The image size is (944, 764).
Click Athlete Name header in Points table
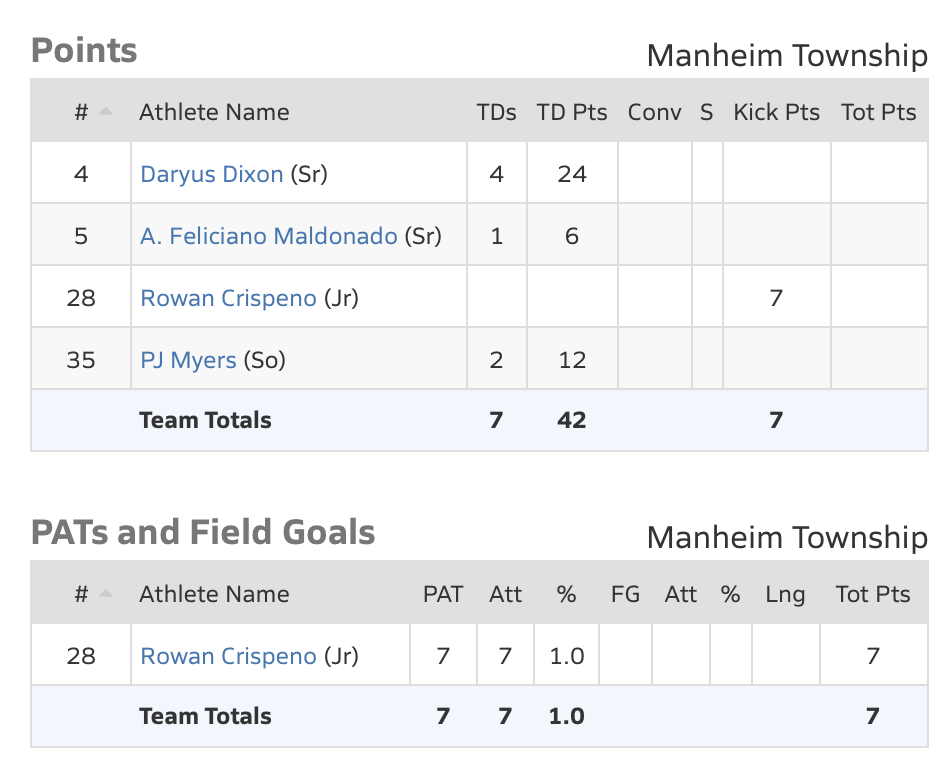[214, 112]
